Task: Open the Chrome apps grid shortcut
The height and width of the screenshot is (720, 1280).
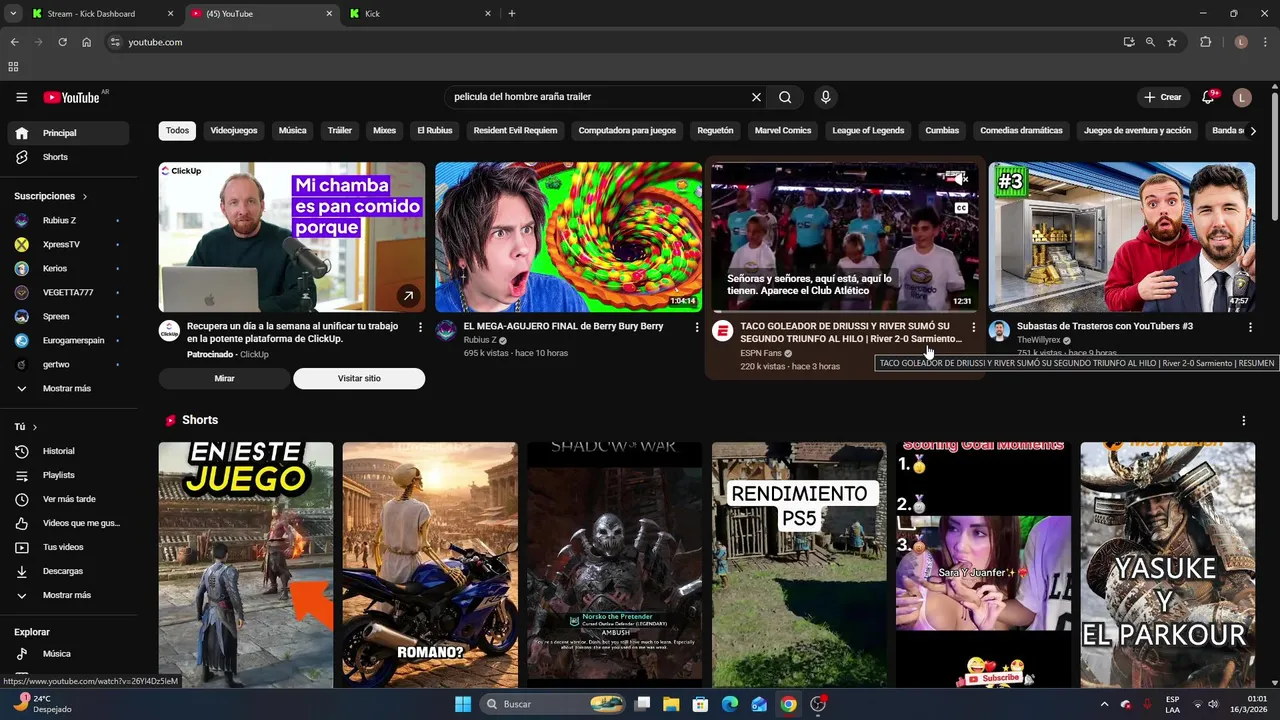Action: coord(13,67)
